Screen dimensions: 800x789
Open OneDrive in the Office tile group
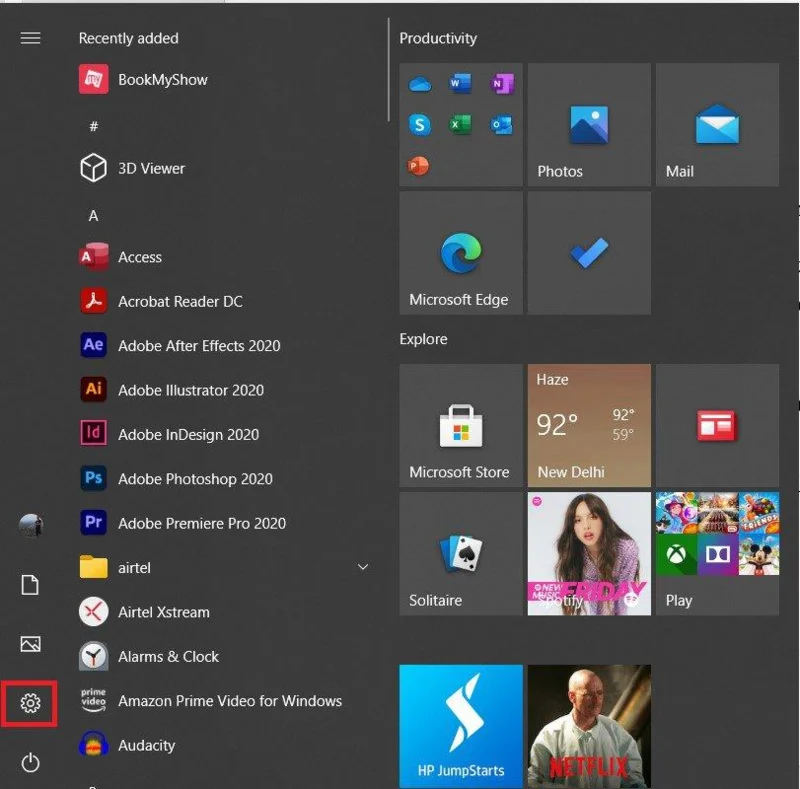tap(420, 84)
